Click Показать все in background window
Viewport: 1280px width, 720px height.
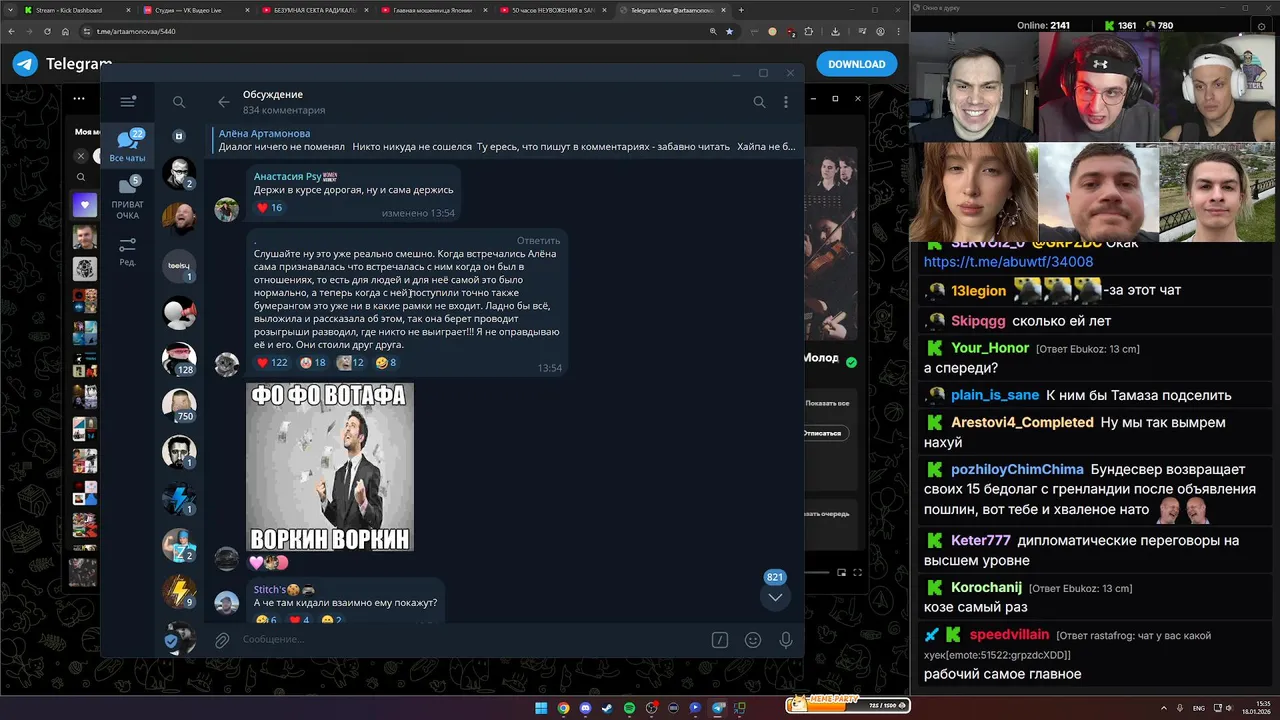point(826,403)
